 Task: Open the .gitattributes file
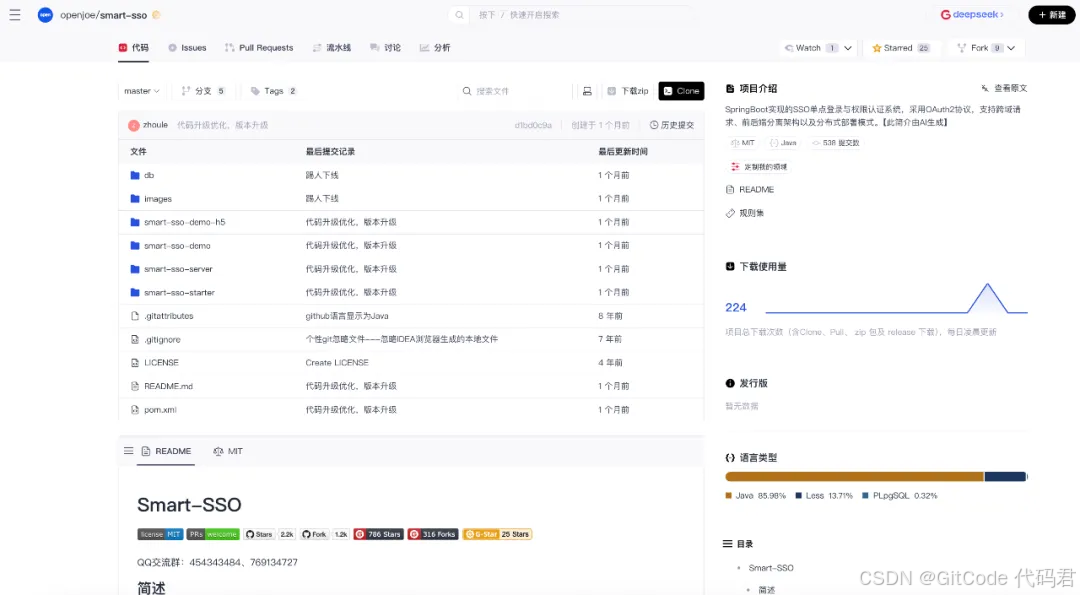(x=169, y=316)
